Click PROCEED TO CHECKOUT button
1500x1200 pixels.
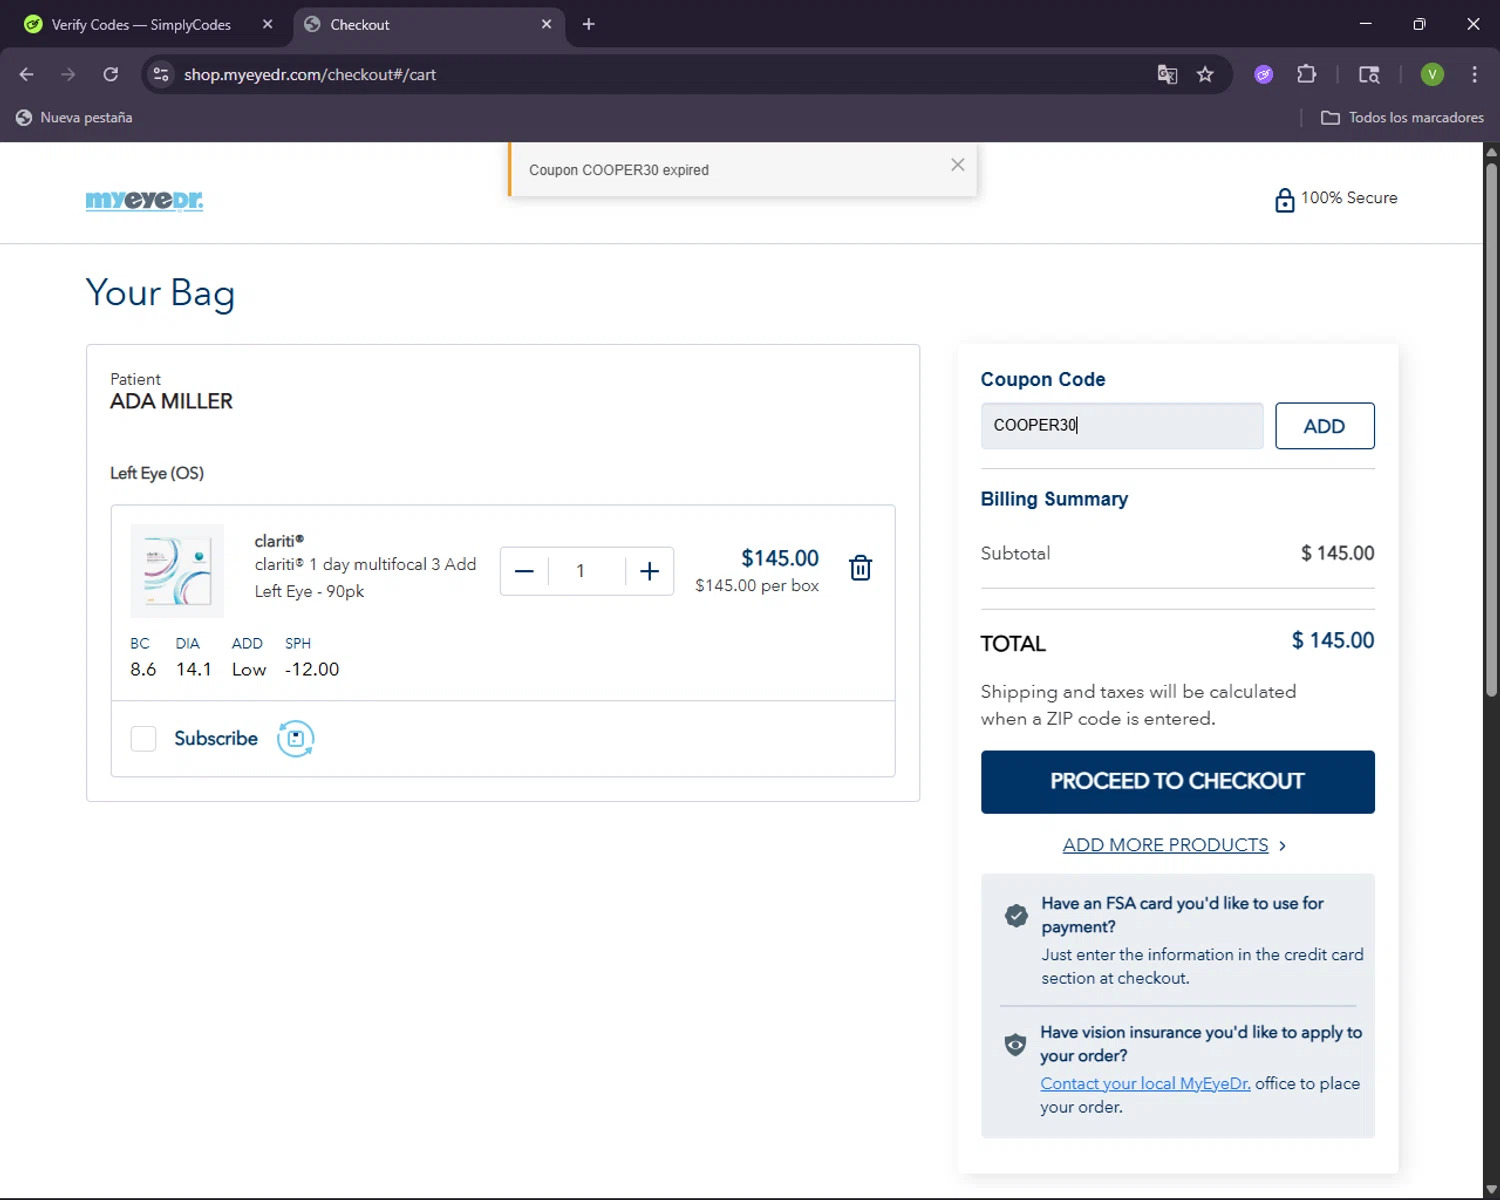pos(1177,782)
